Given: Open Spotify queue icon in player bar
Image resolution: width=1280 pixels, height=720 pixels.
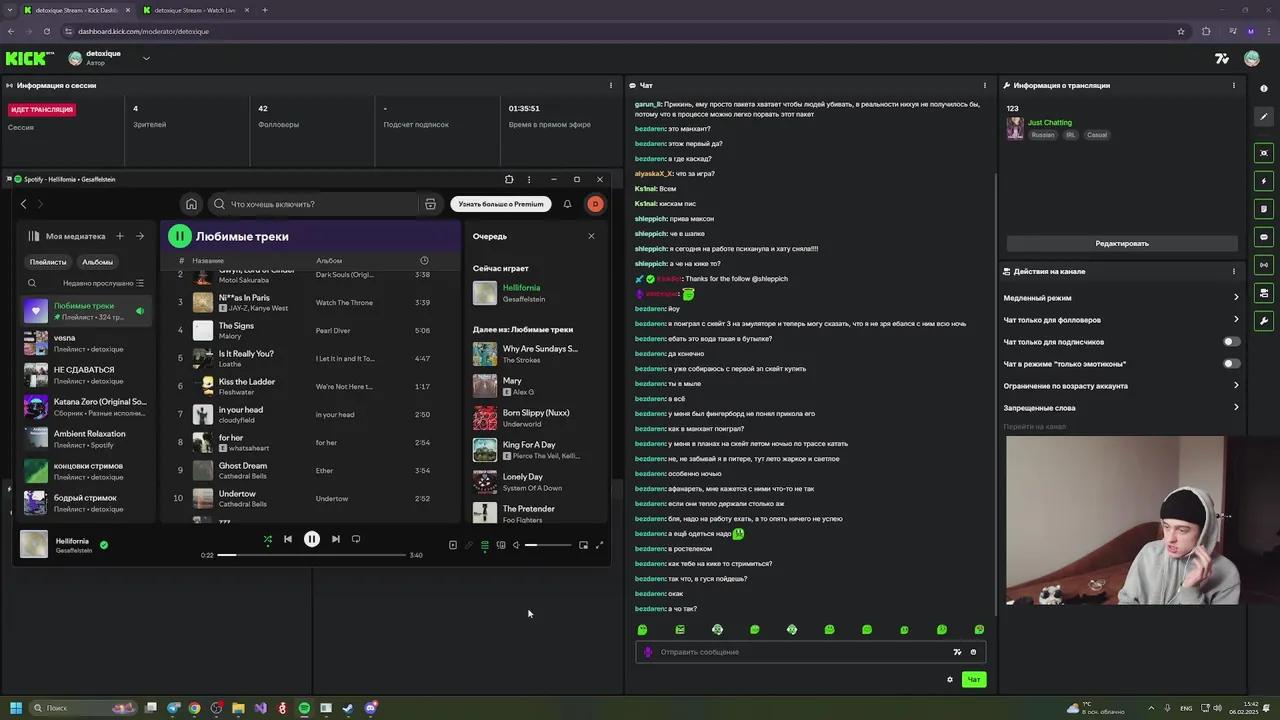Looking at the screenshot, I should pyautogui.click(x=485, y=545).
